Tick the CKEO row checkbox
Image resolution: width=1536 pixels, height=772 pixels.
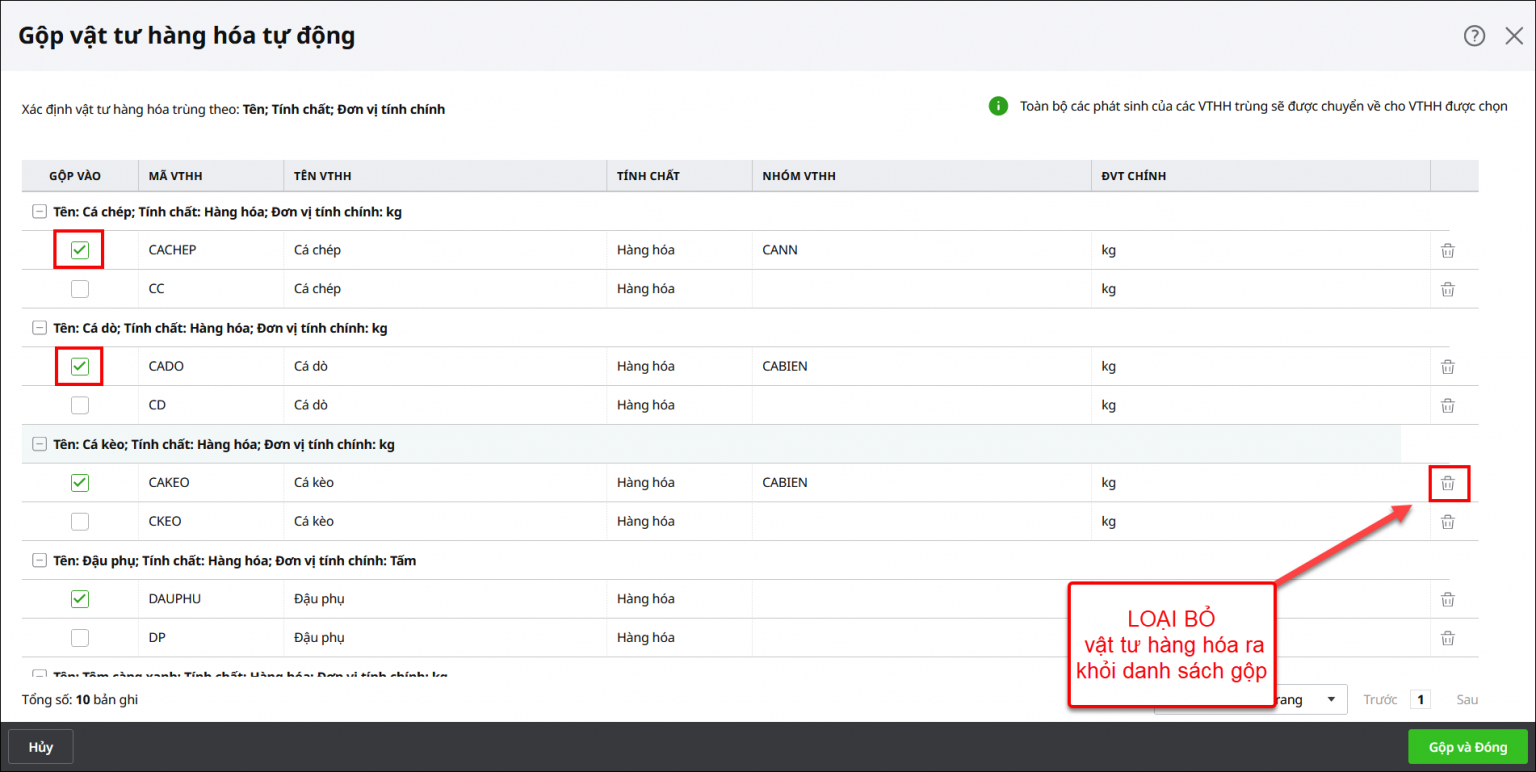(80, 521)
